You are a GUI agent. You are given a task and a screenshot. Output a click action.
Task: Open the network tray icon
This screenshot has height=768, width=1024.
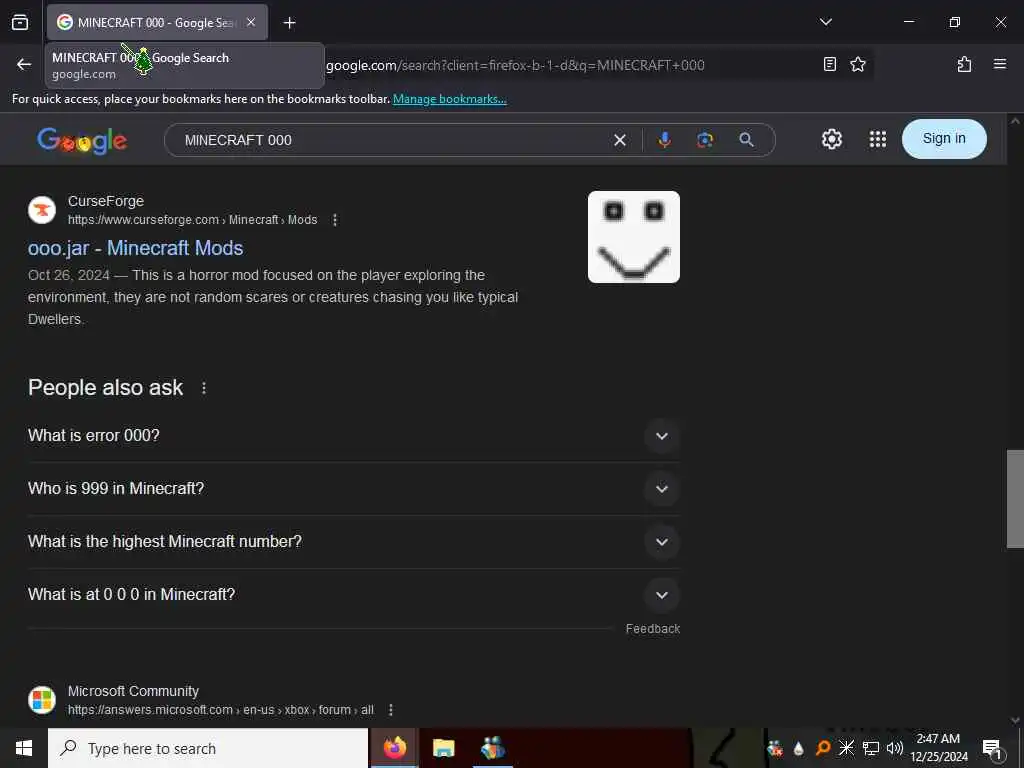click(871, 748)
